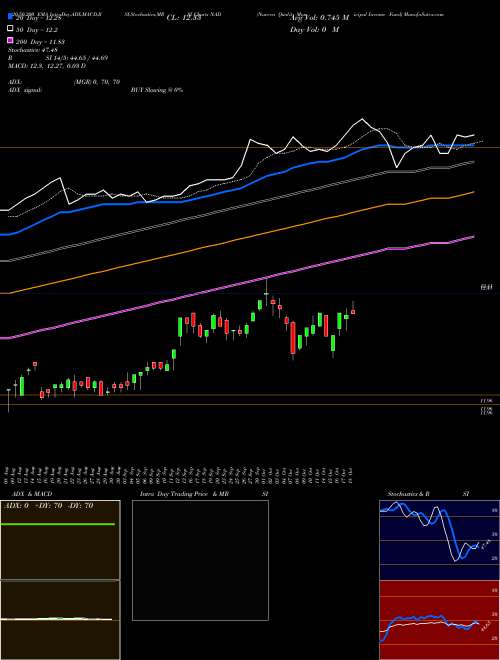
Task: Click the ADX: 0 +DY: 70 -DY: 70 label
Action: (x=48, y=505)
